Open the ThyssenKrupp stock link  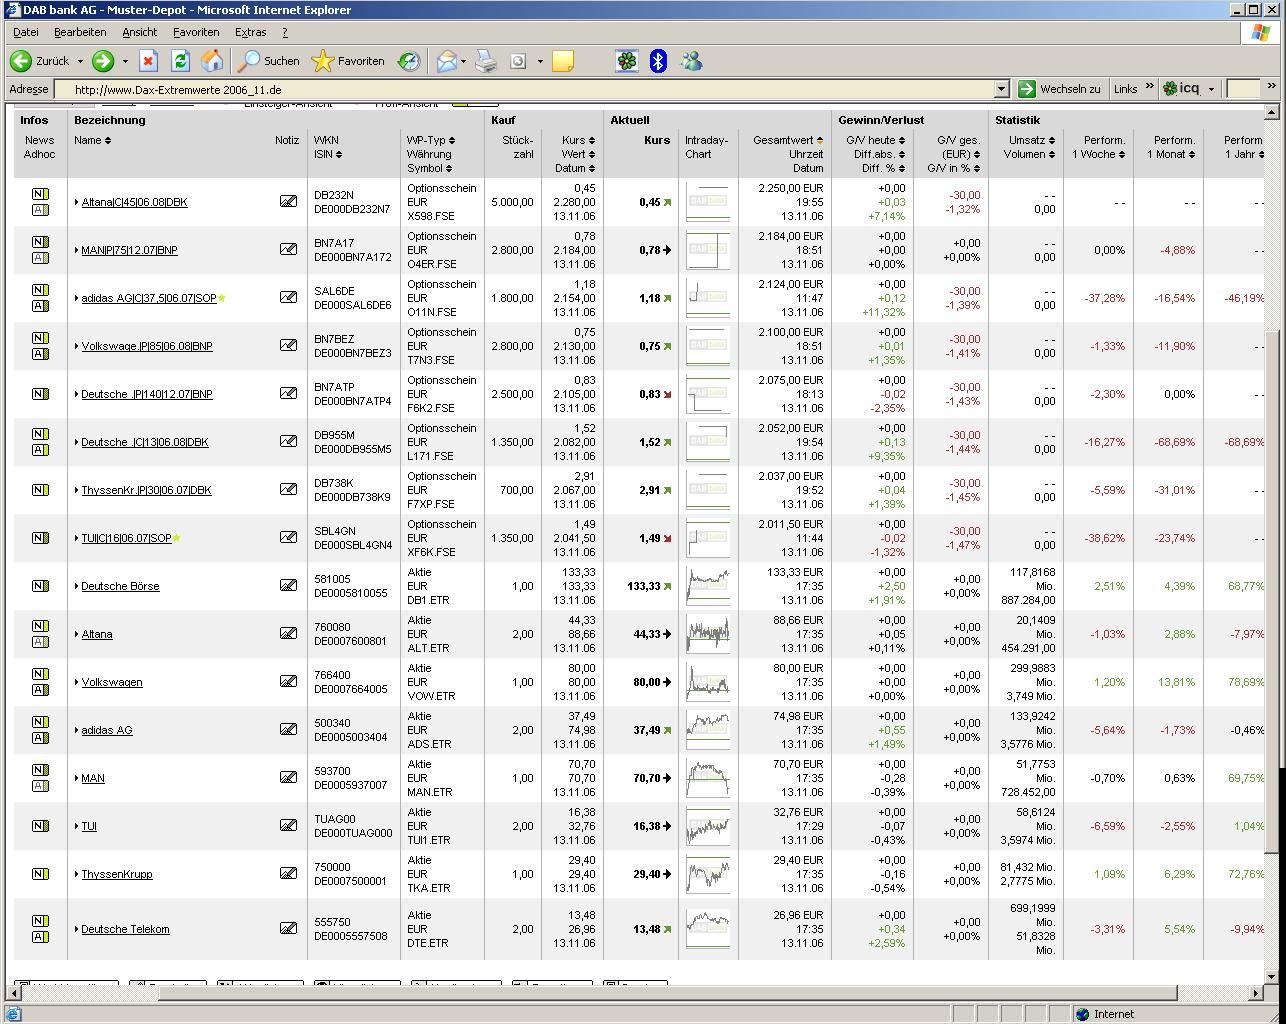click(x=117, y=874)
